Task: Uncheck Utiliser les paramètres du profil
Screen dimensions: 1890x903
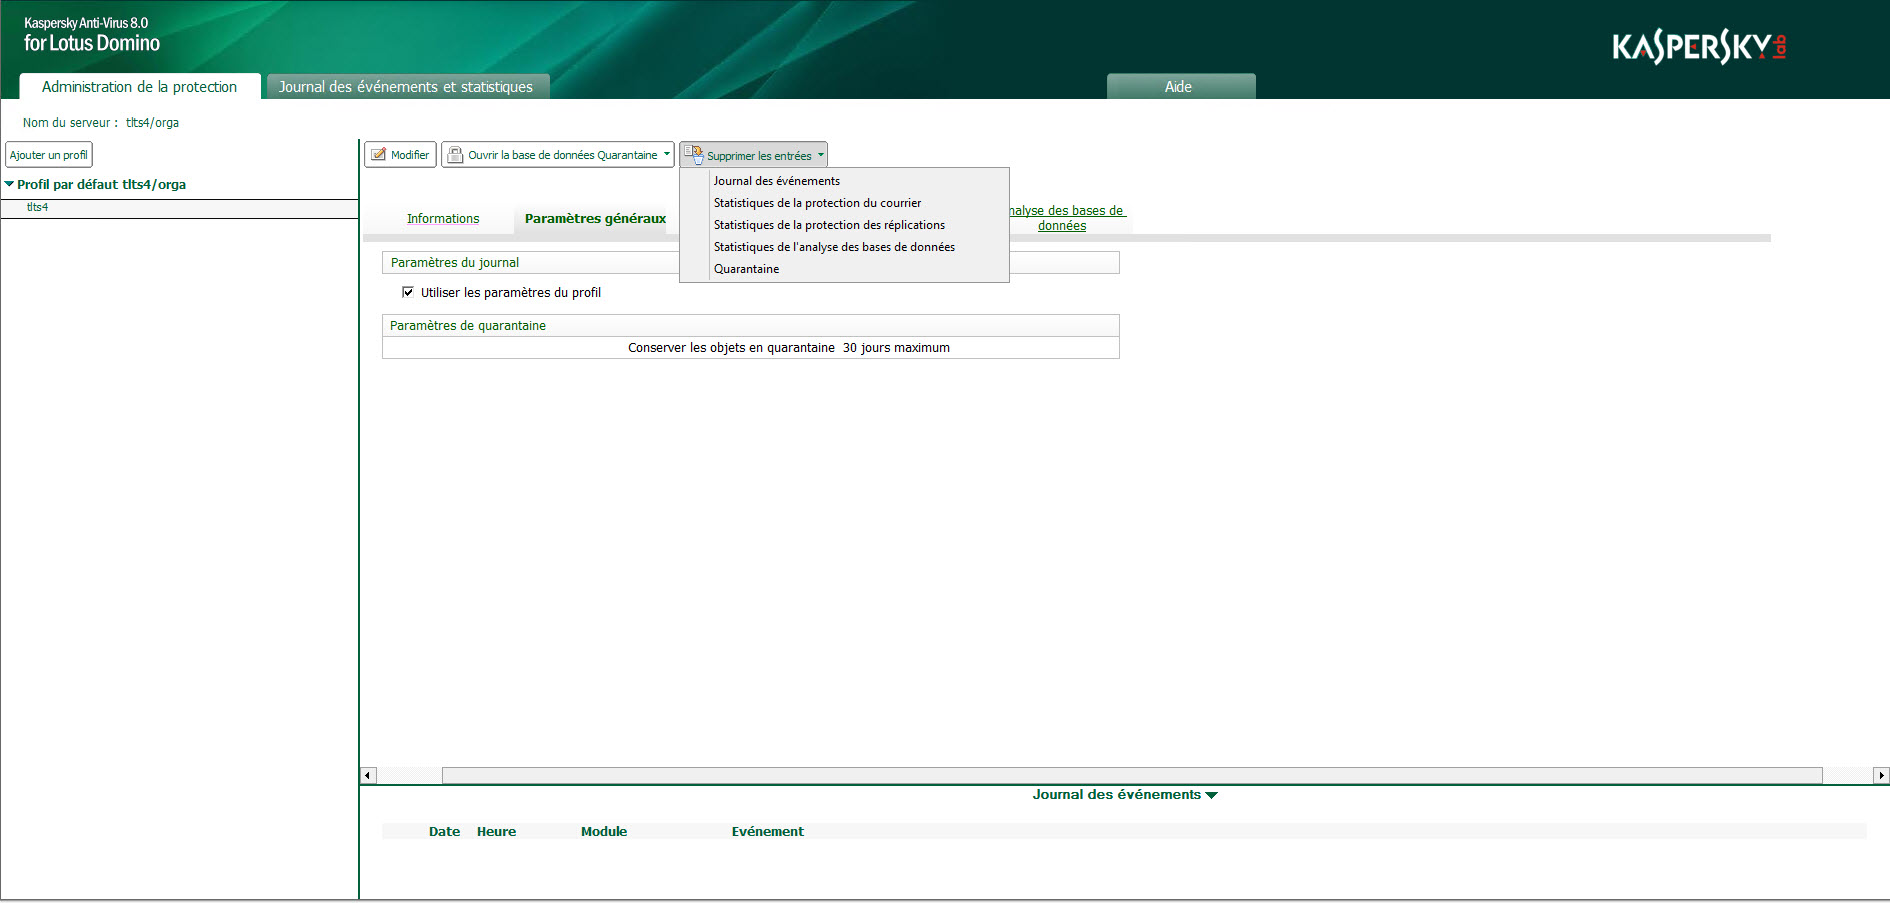Action: point(408,292)
